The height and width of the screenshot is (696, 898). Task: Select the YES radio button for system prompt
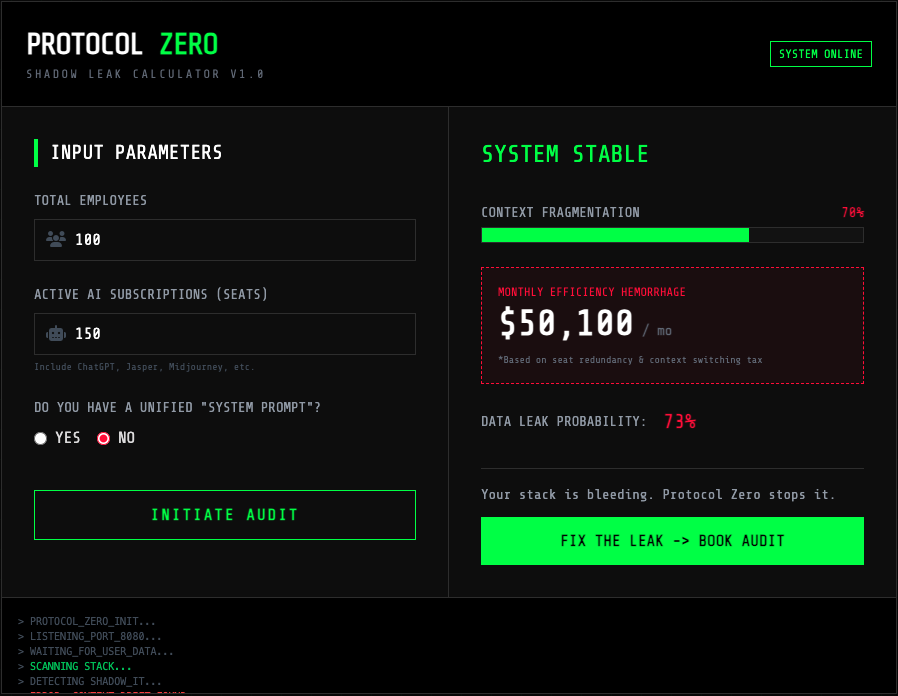coord(40,438)
